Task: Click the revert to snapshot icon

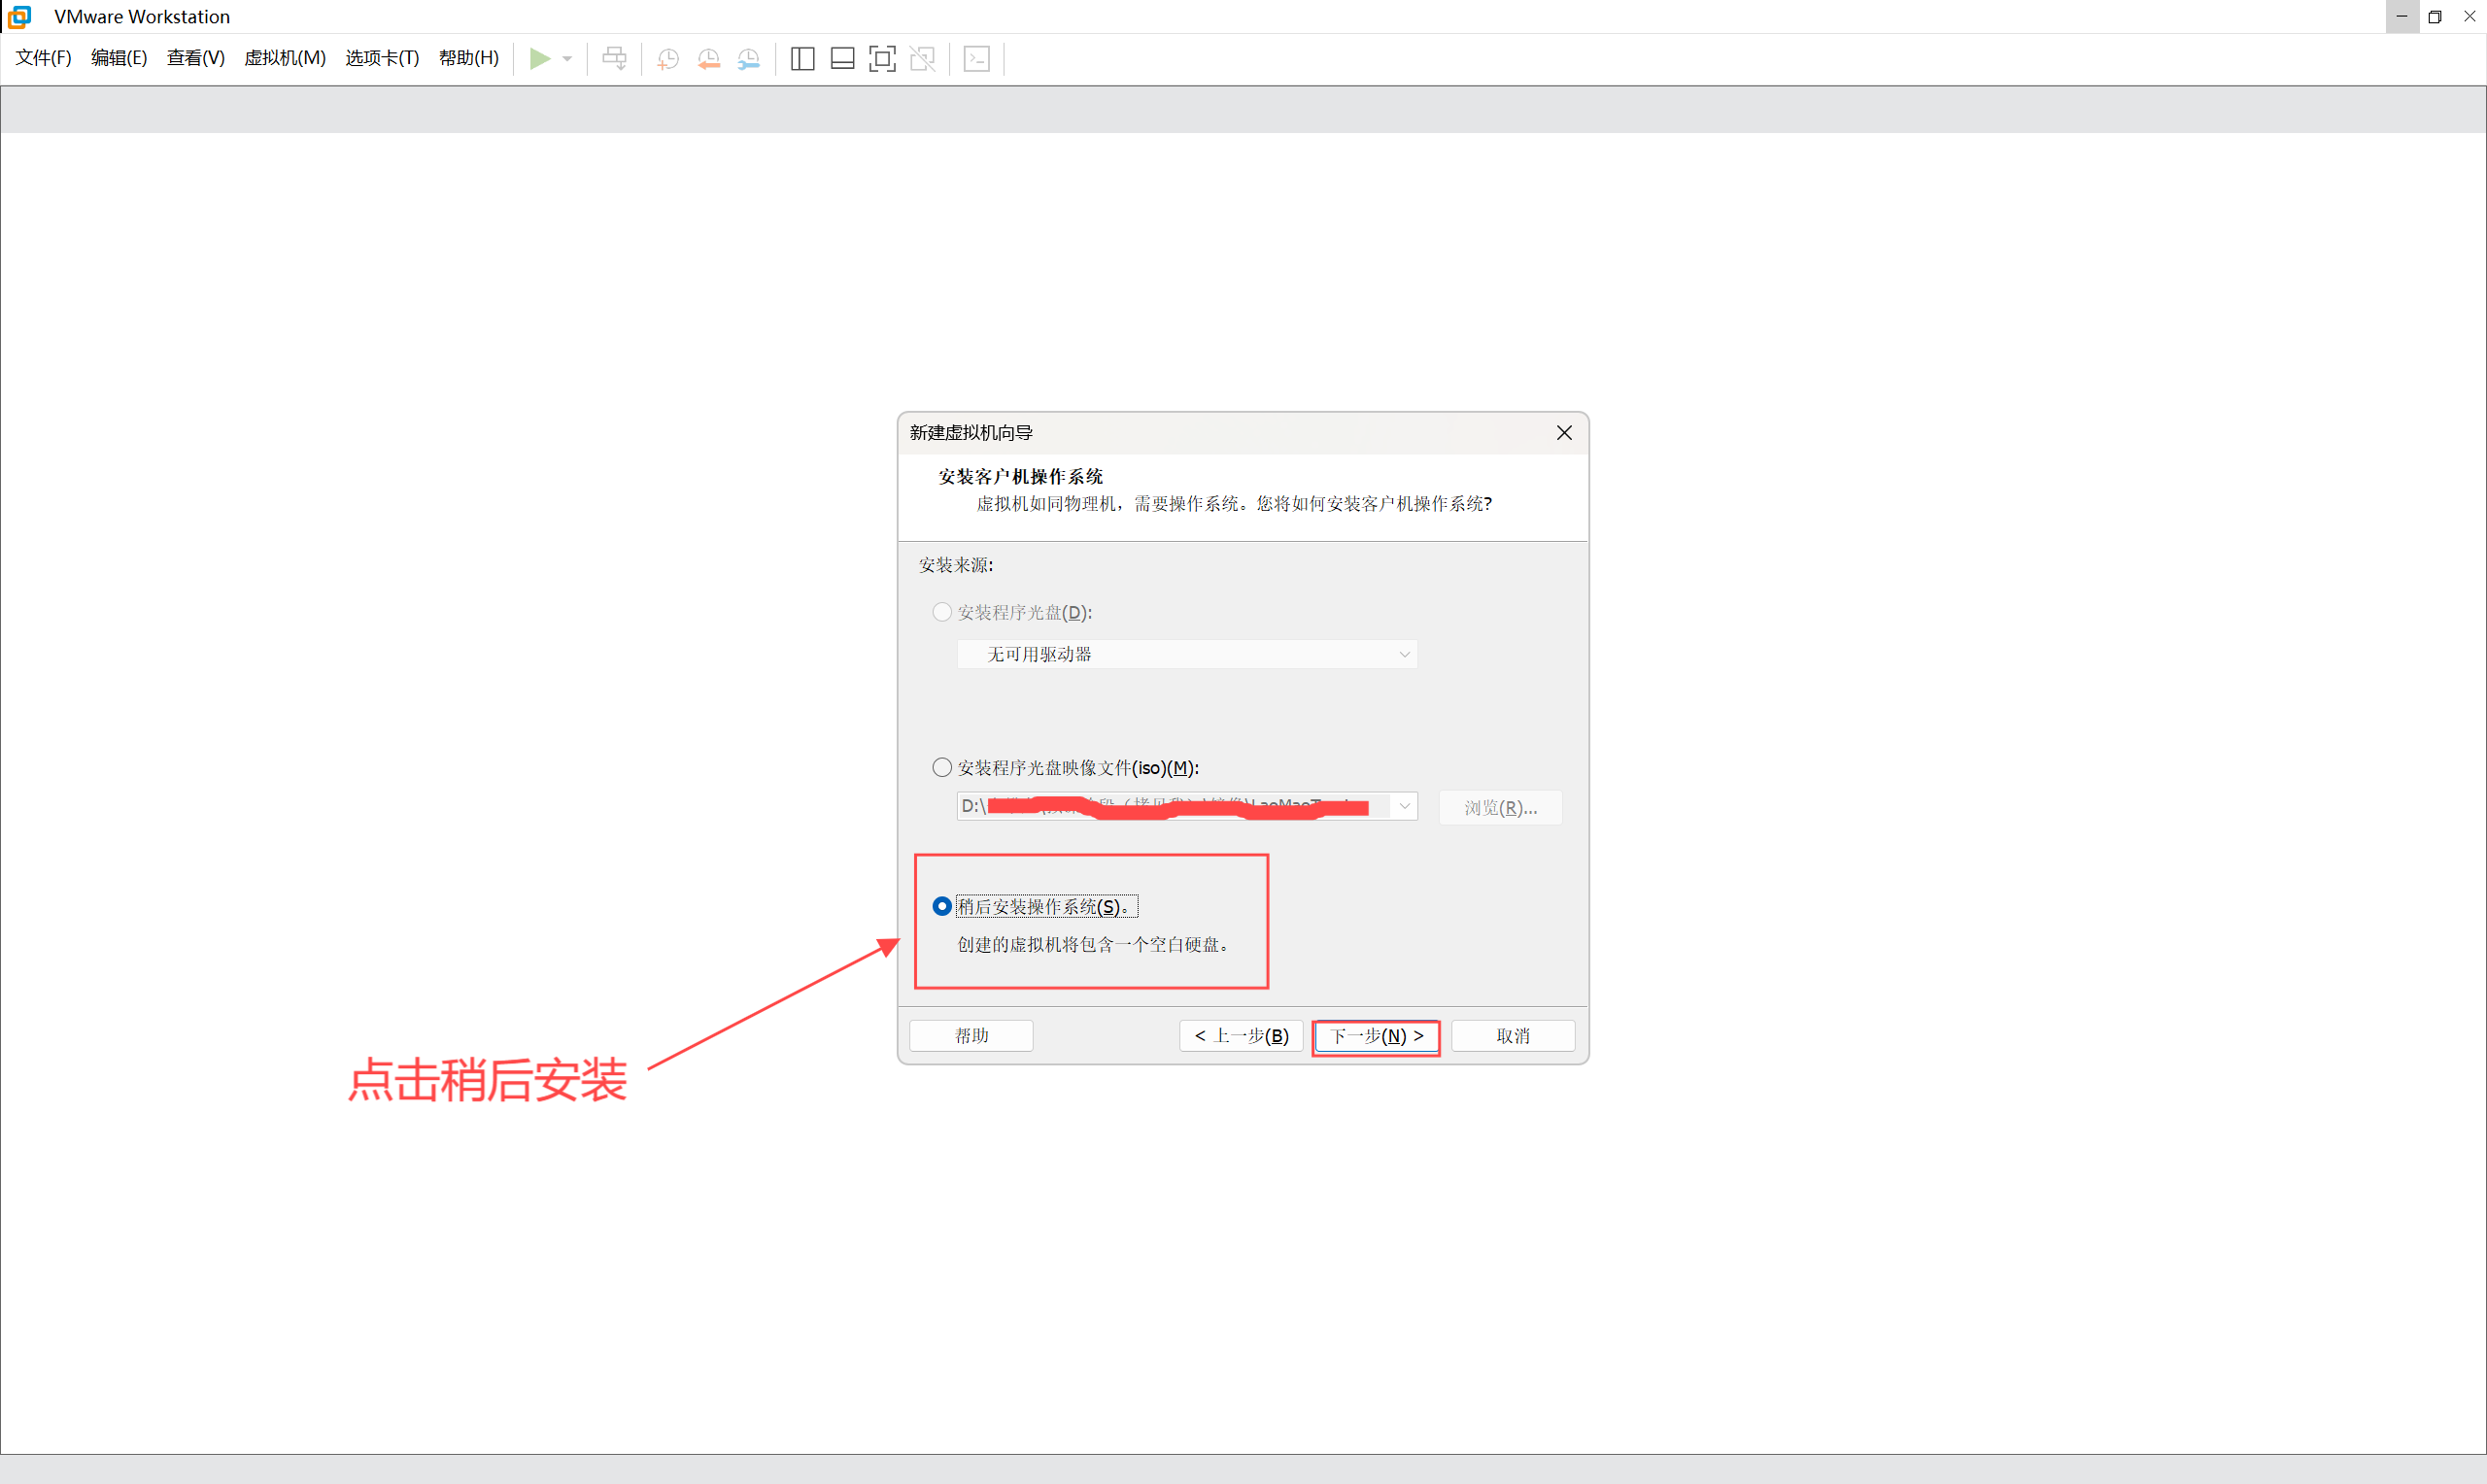Action: tap(708, 59)
